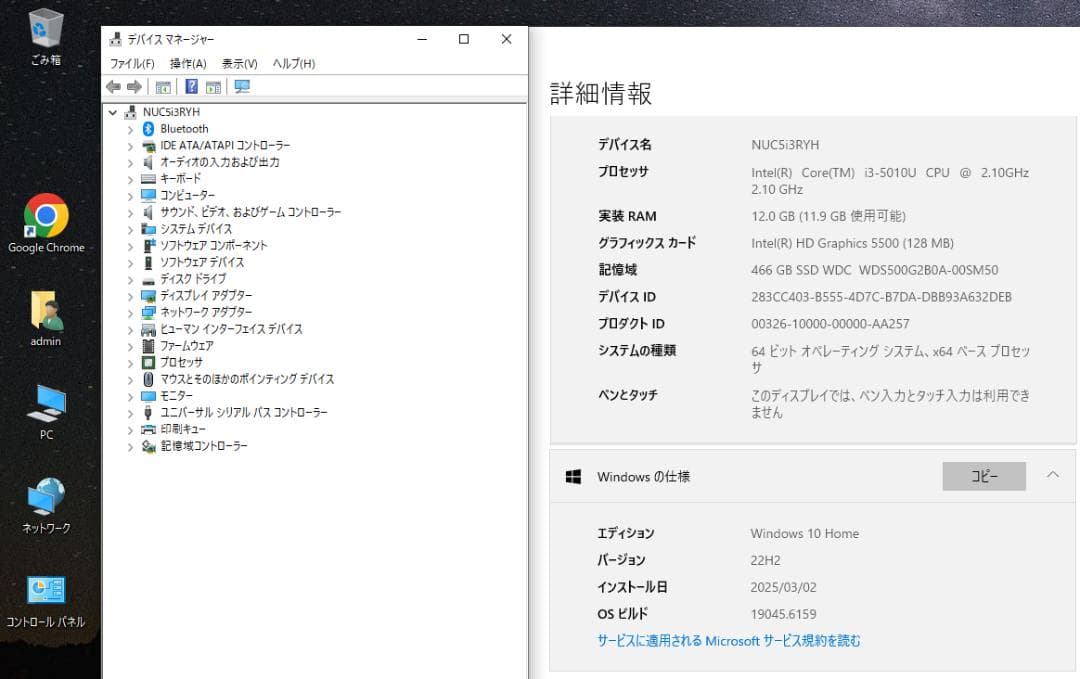This screenshot has width=1080, height=679.
Task: Click the Help icon in Device Manager toolbar
Action: [190, 86]
